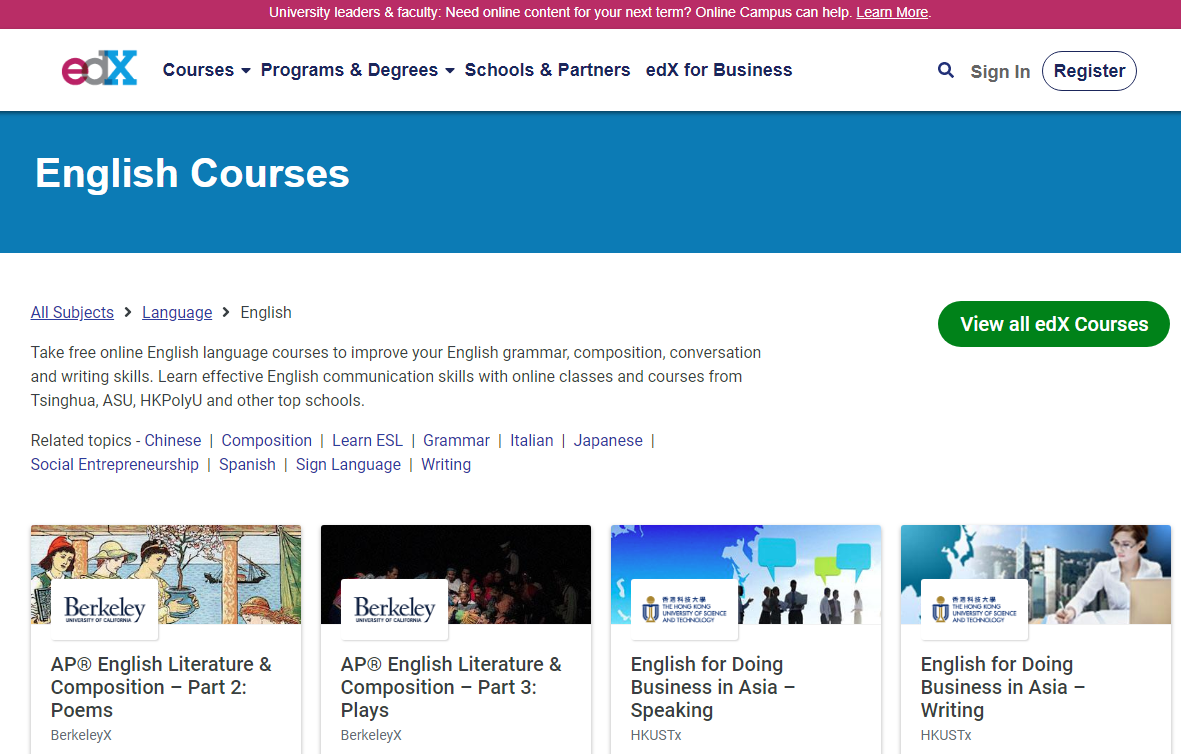
Task: Click BerkeleyX label under Poems course
Action: coord(81,735)
